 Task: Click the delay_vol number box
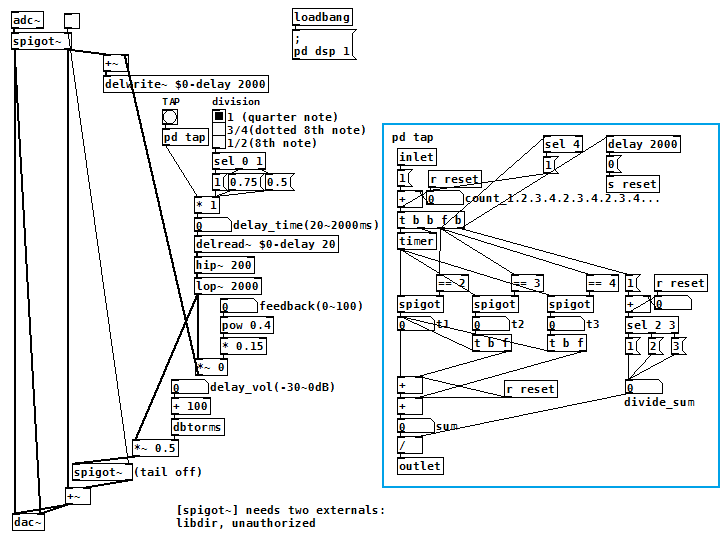[x=190, y=387]
